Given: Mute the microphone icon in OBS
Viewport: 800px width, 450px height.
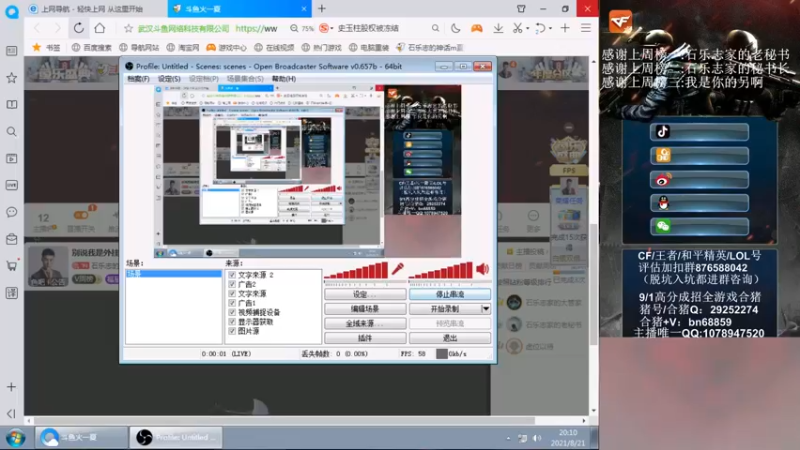Looking at the screenshot, I should coord(398,269).
